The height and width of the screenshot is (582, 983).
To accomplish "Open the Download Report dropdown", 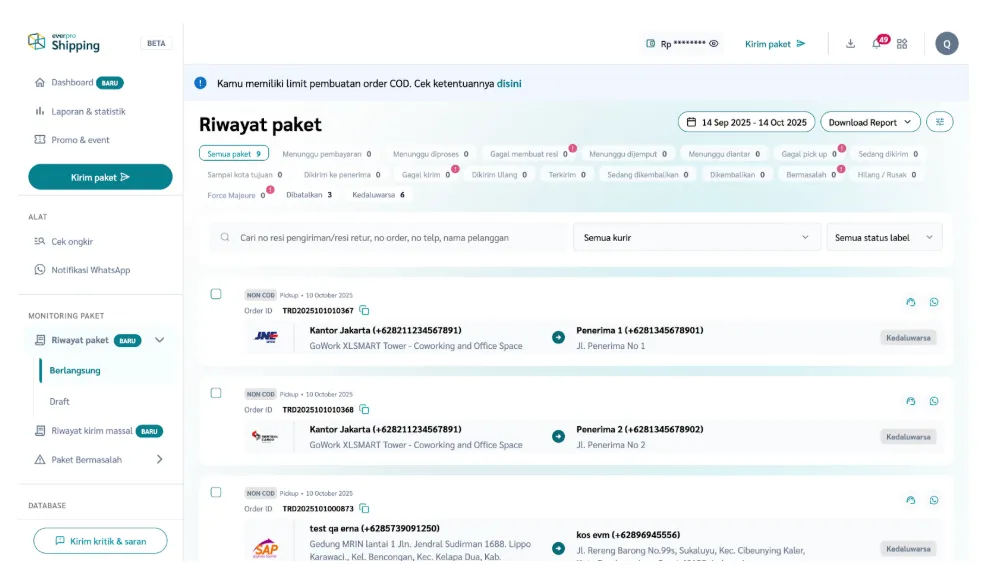I will tap(869, 122).
